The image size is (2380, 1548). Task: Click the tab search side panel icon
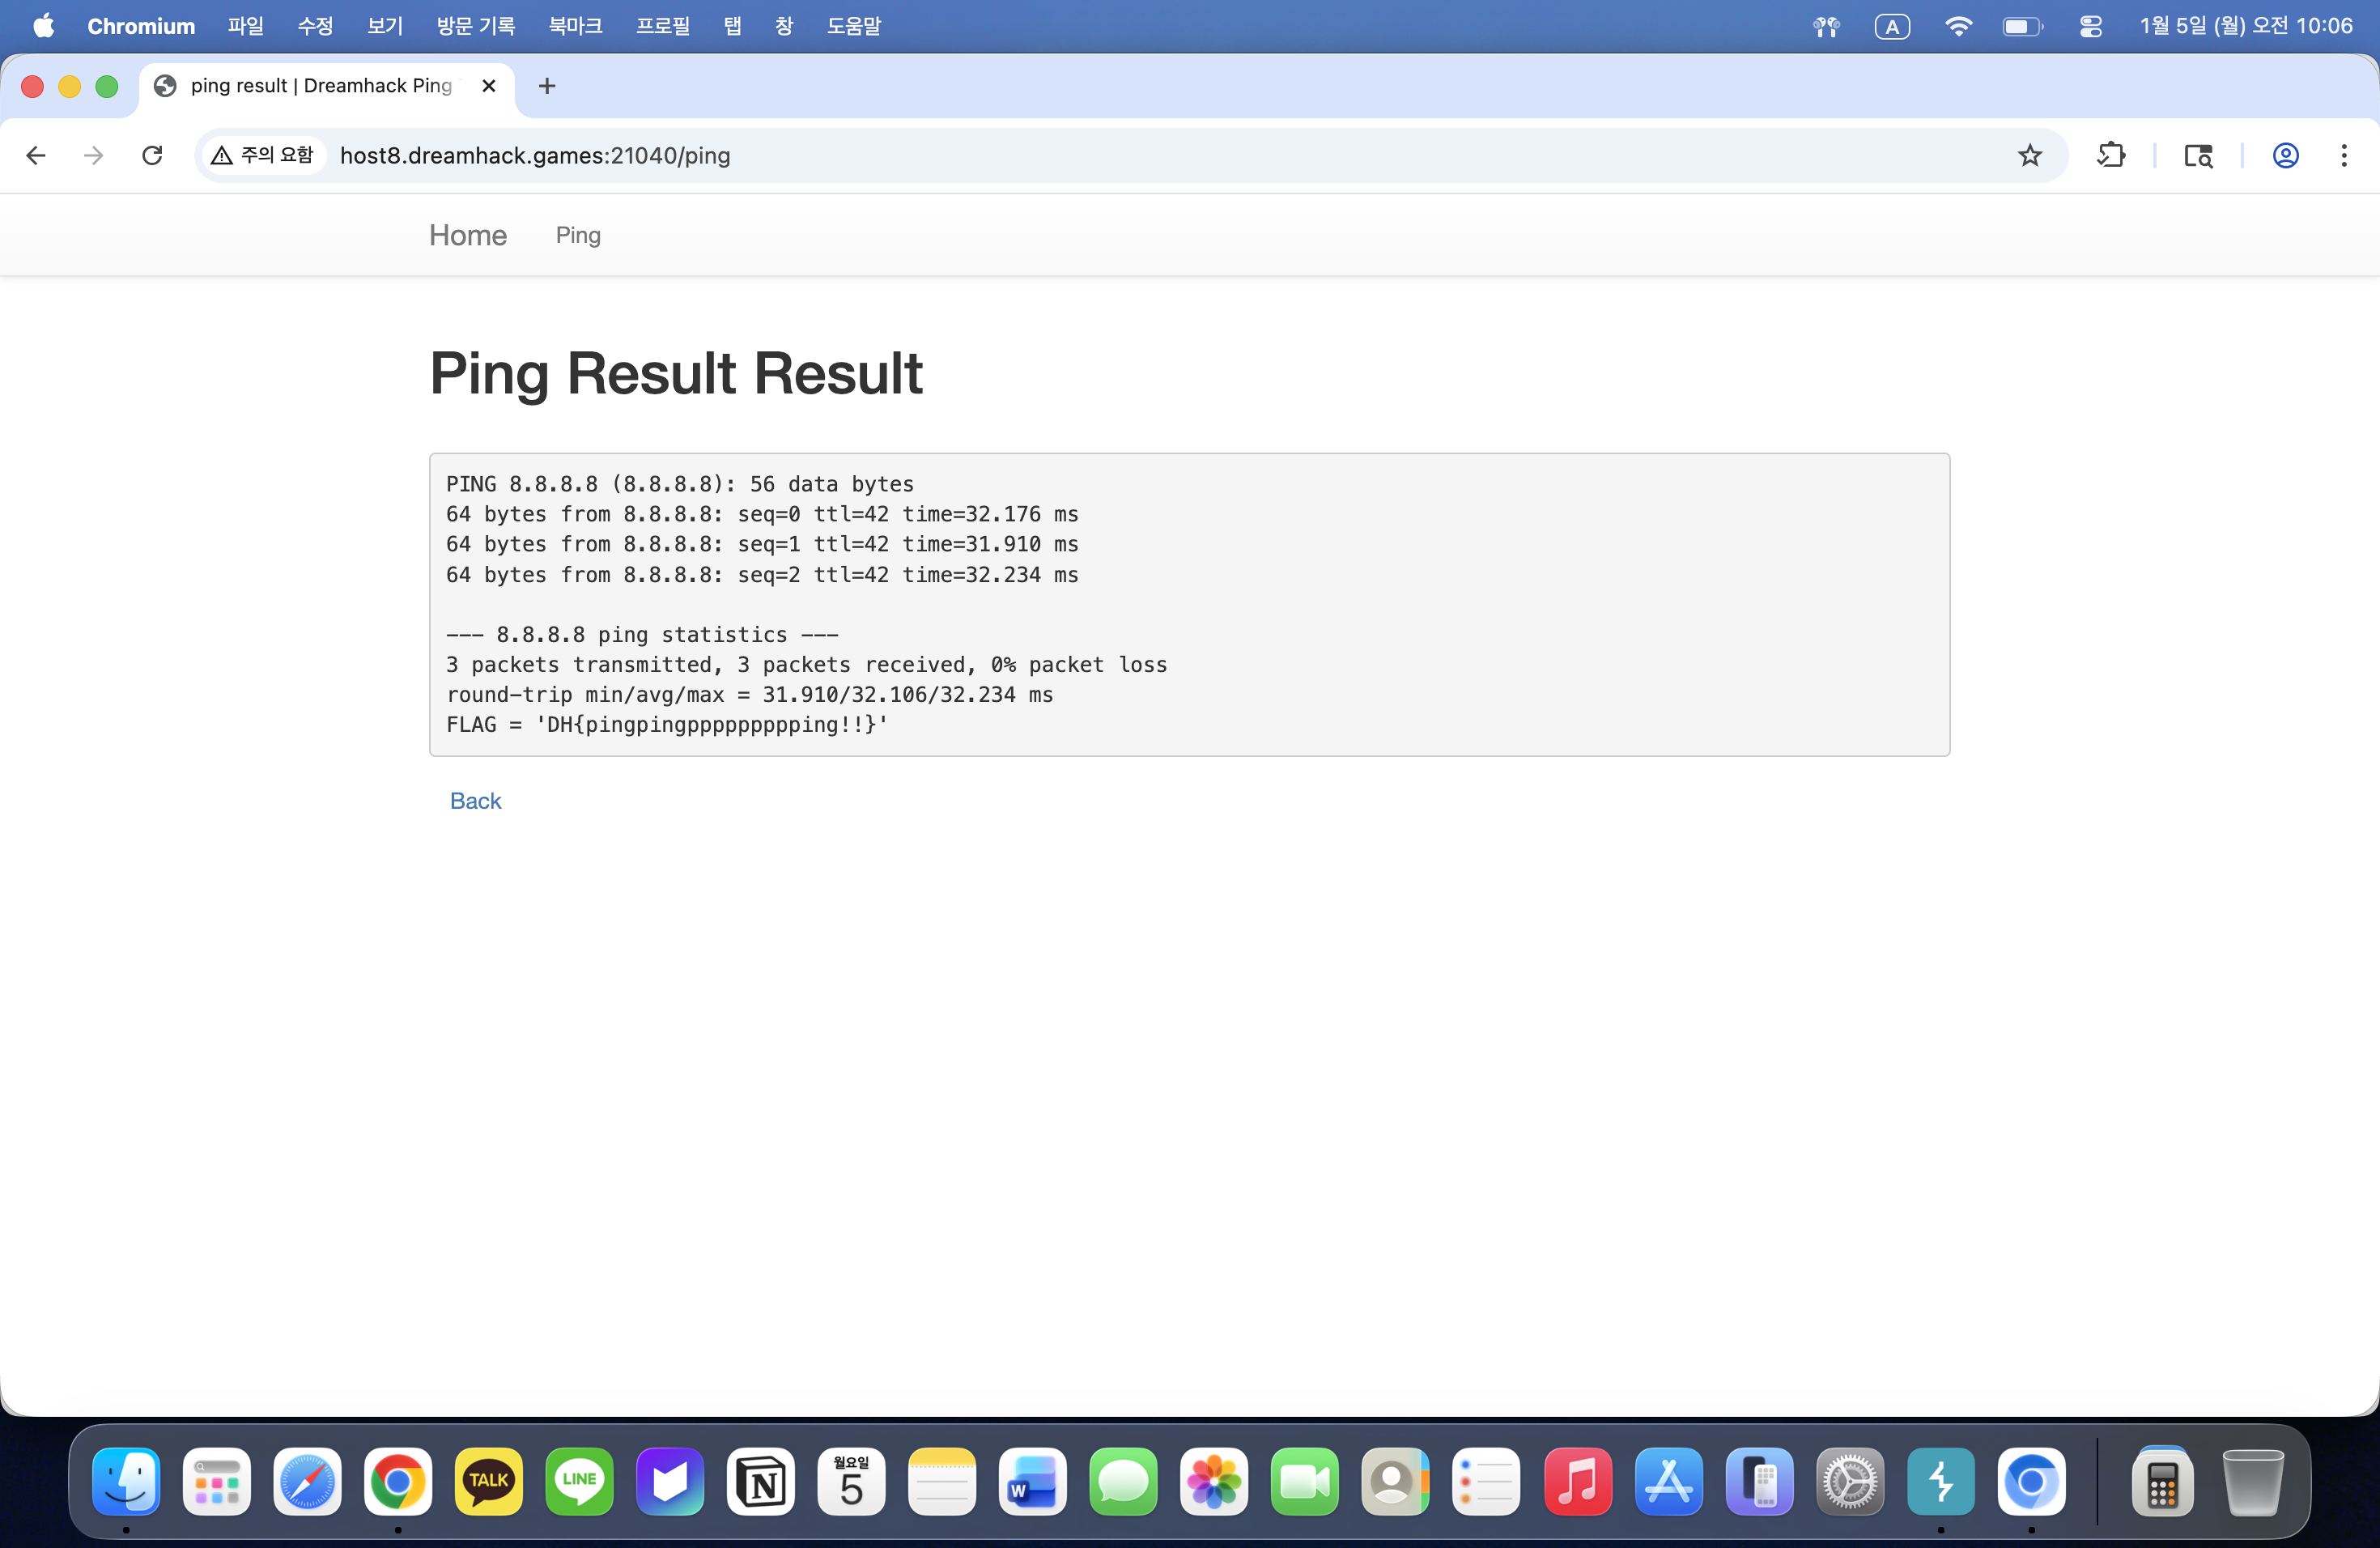click(2197, 155)
